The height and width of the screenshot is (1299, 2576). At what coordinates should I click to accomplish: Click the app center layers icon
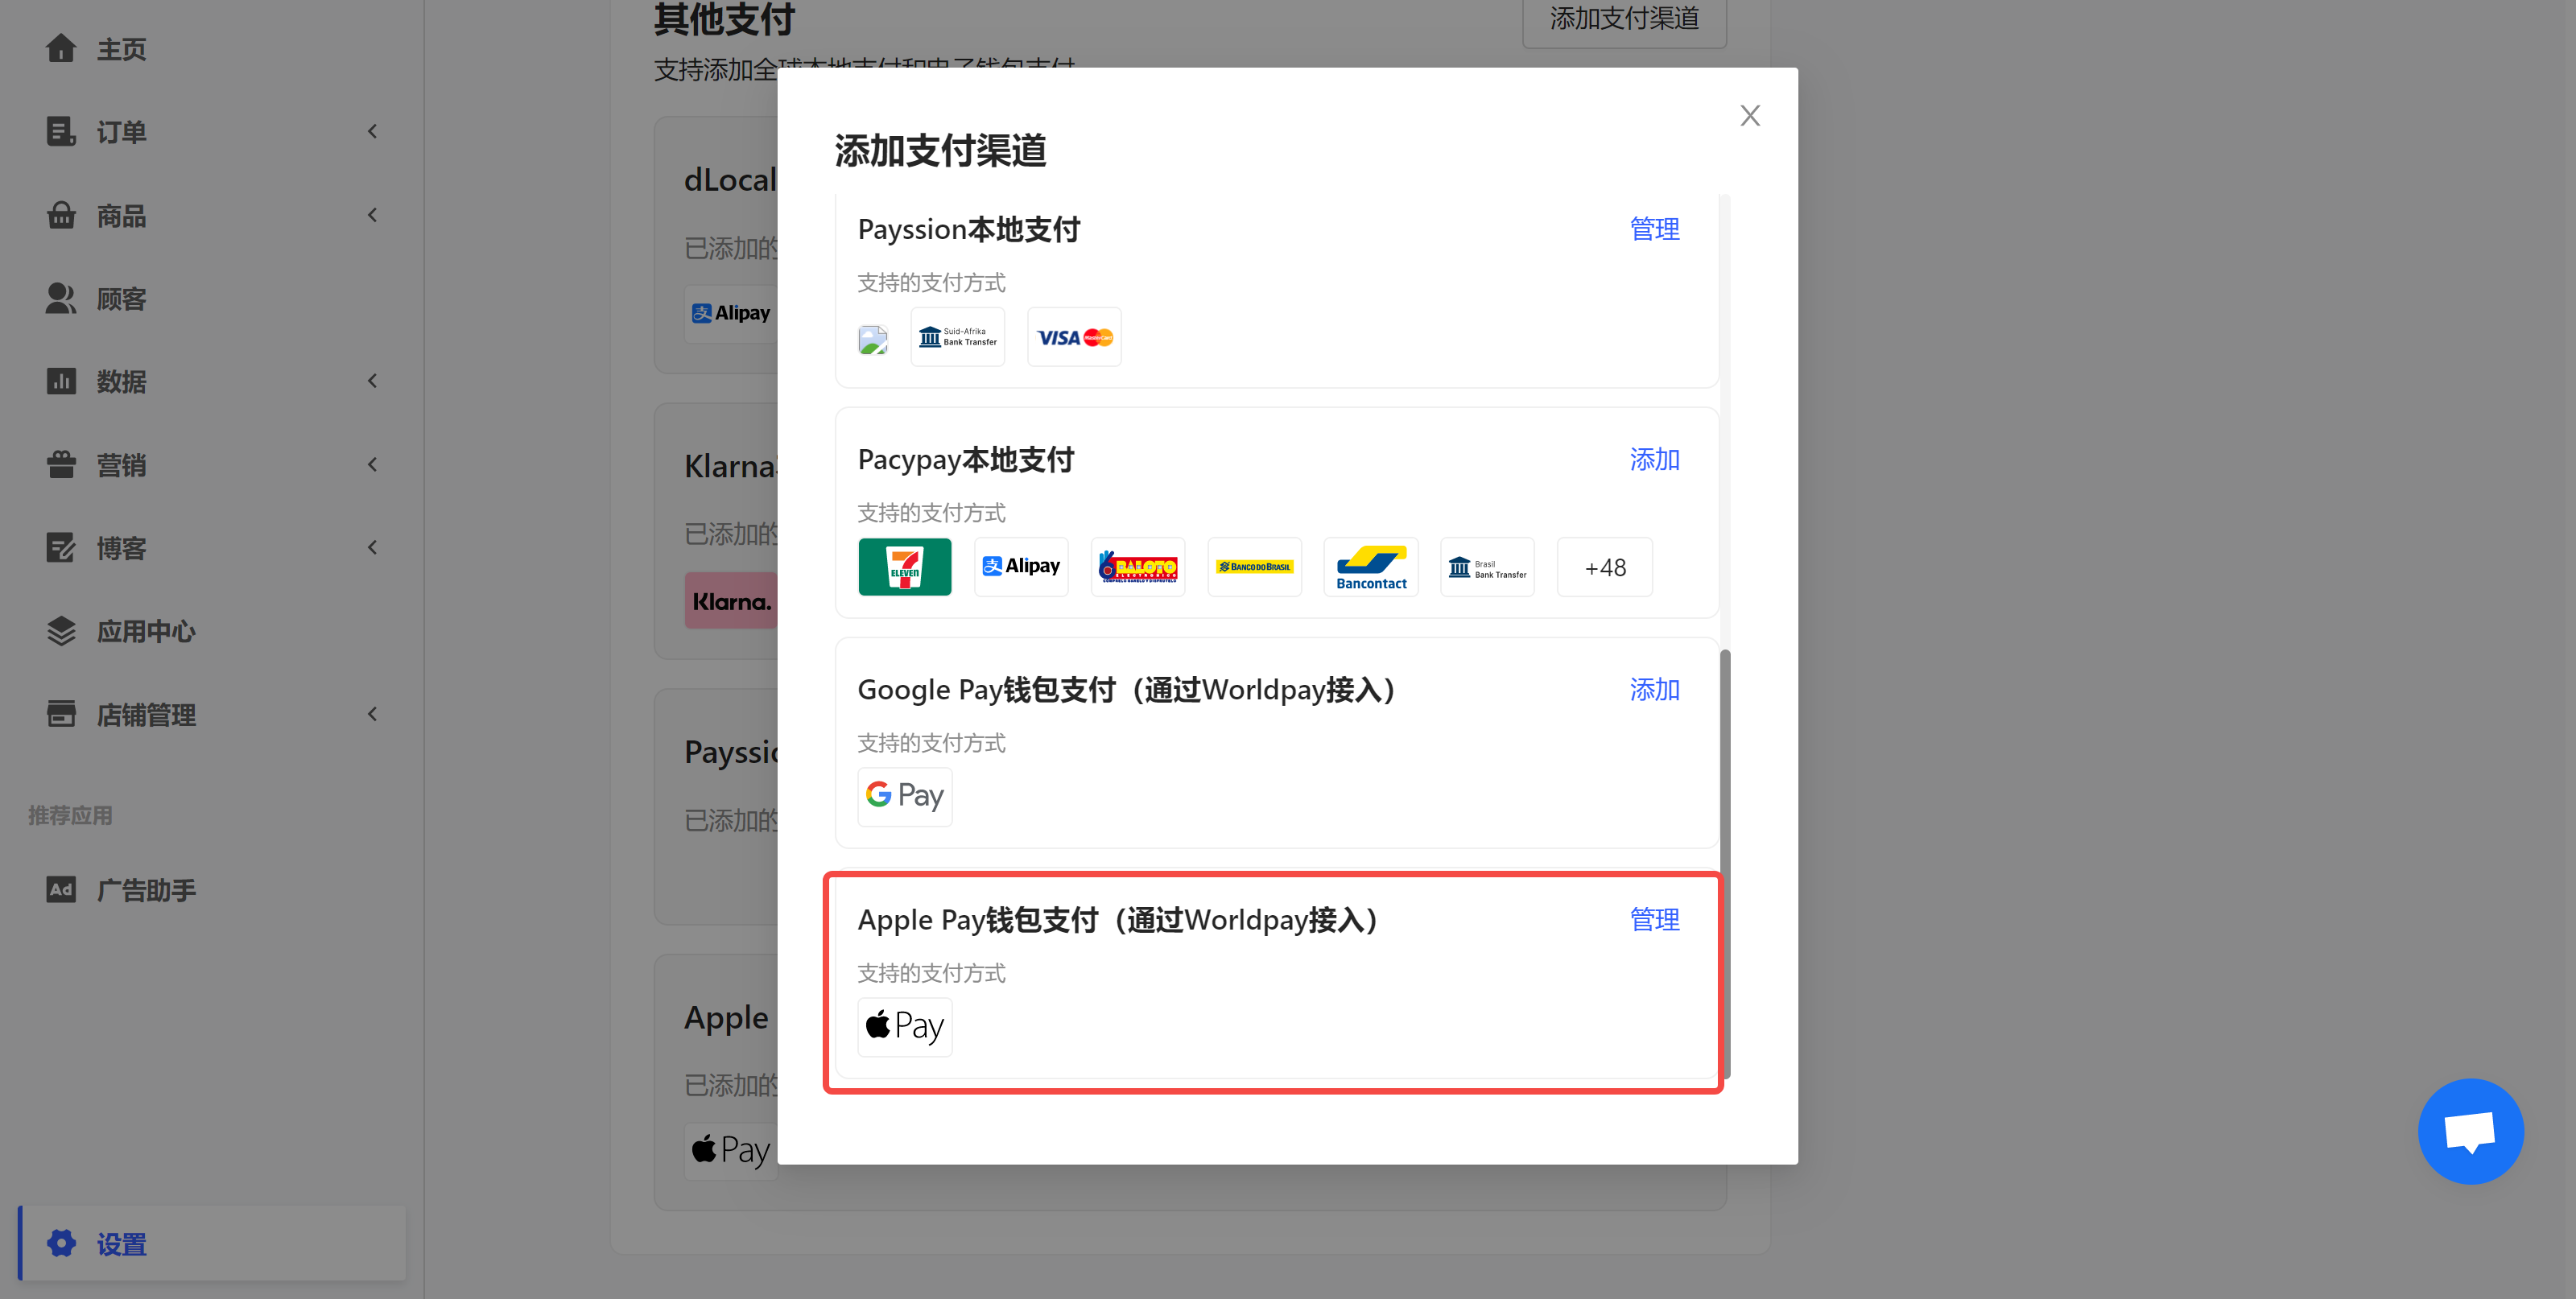click(x=61, y=631)
